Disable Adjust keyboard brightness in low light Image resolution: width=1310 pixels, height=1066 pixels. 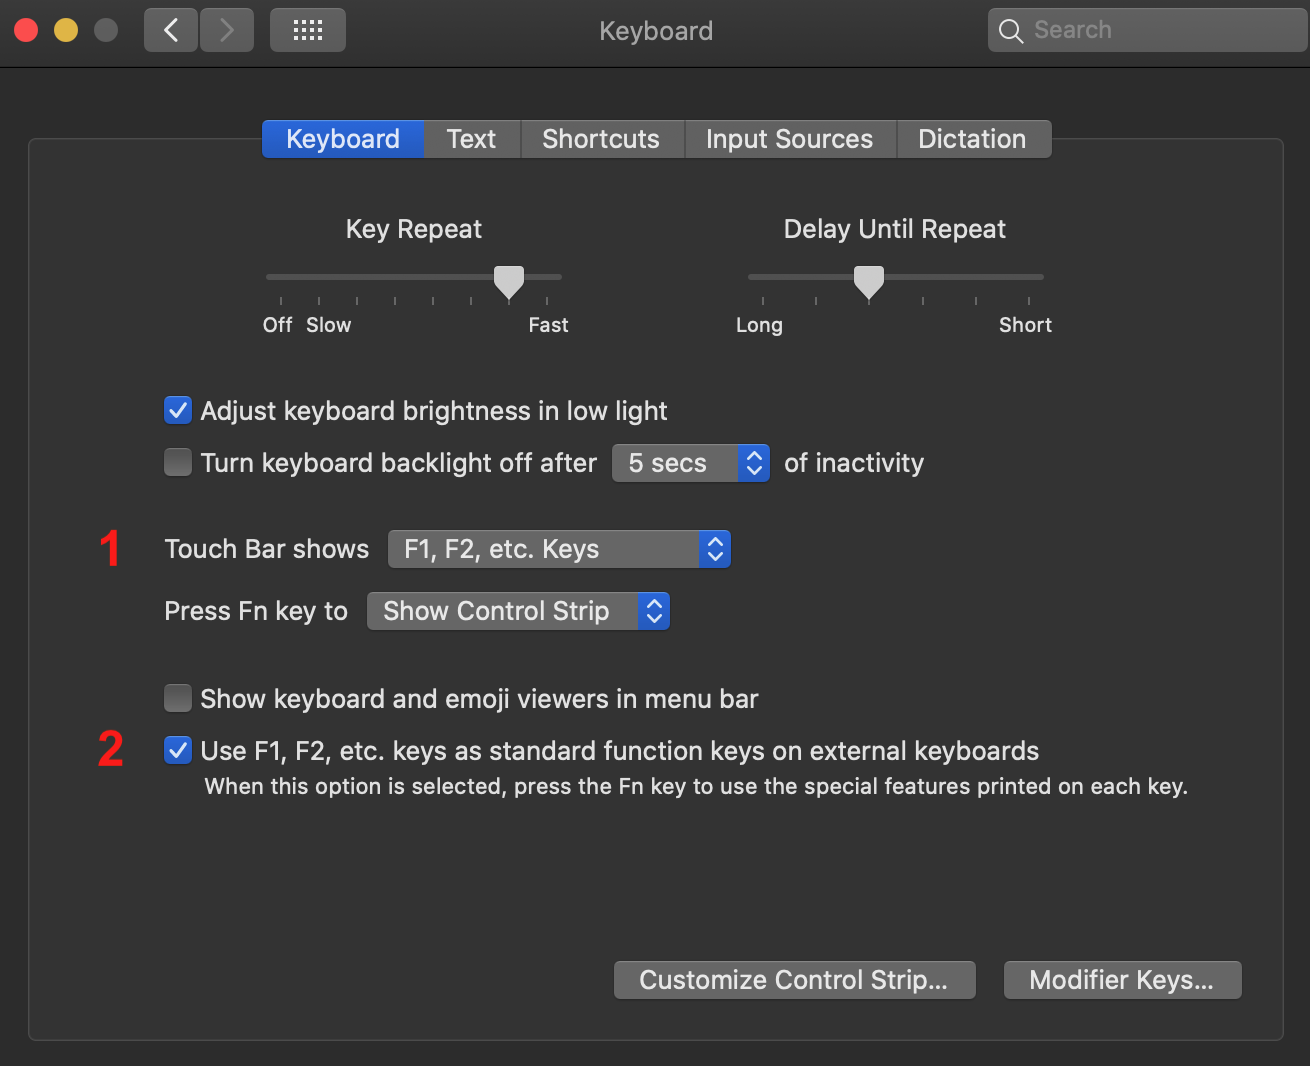178,410
